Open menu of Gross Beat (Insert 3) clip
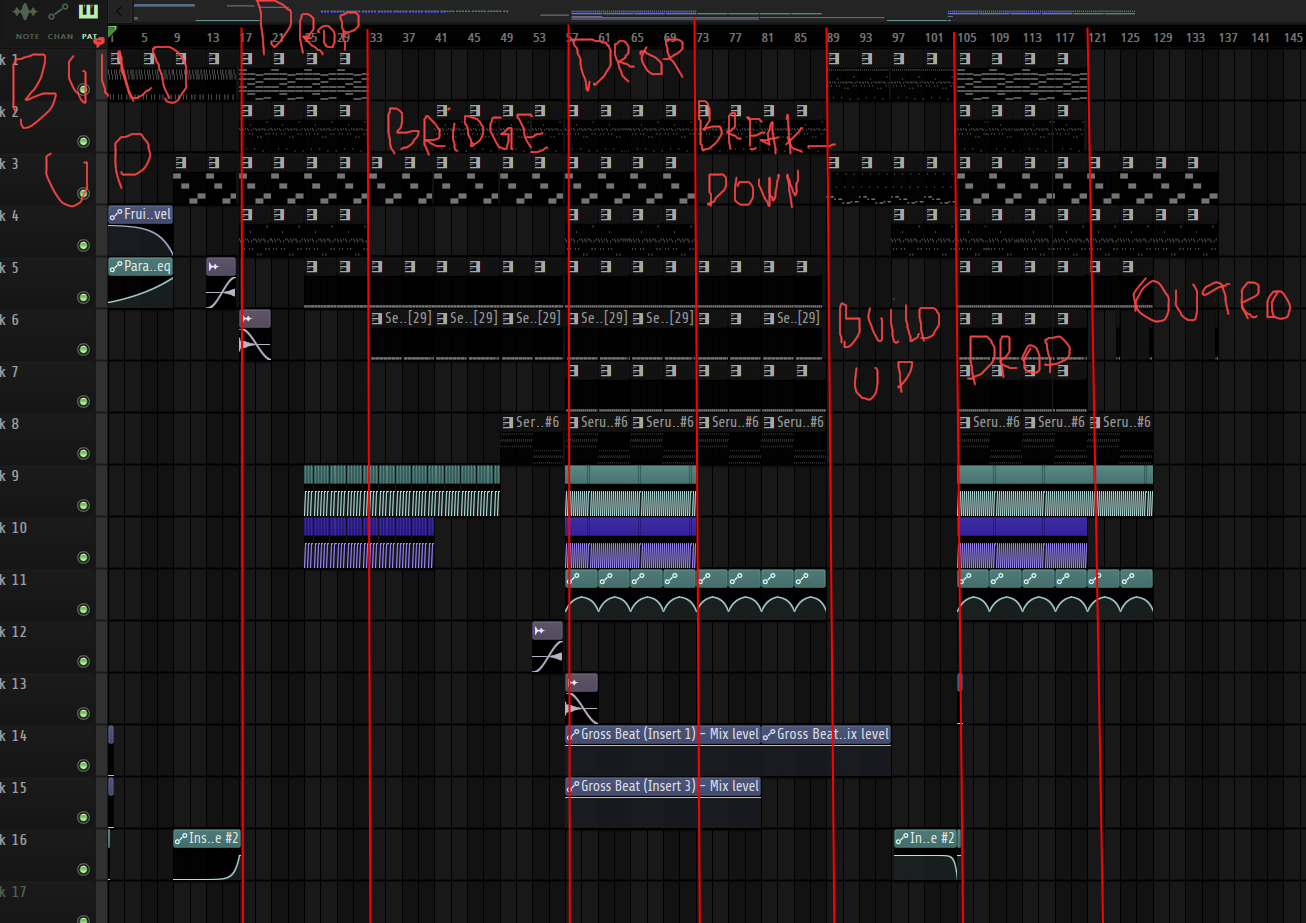The image size is (1306, 923). (x=573, y=787)
